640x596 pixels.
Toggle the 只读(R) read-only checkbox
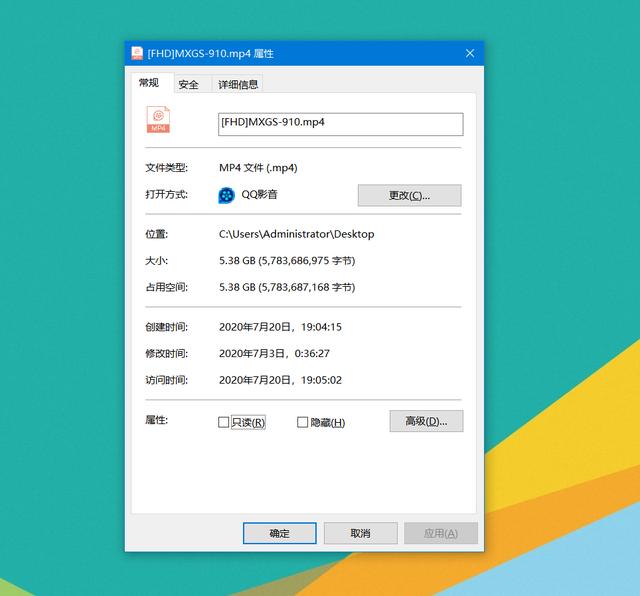223,422
